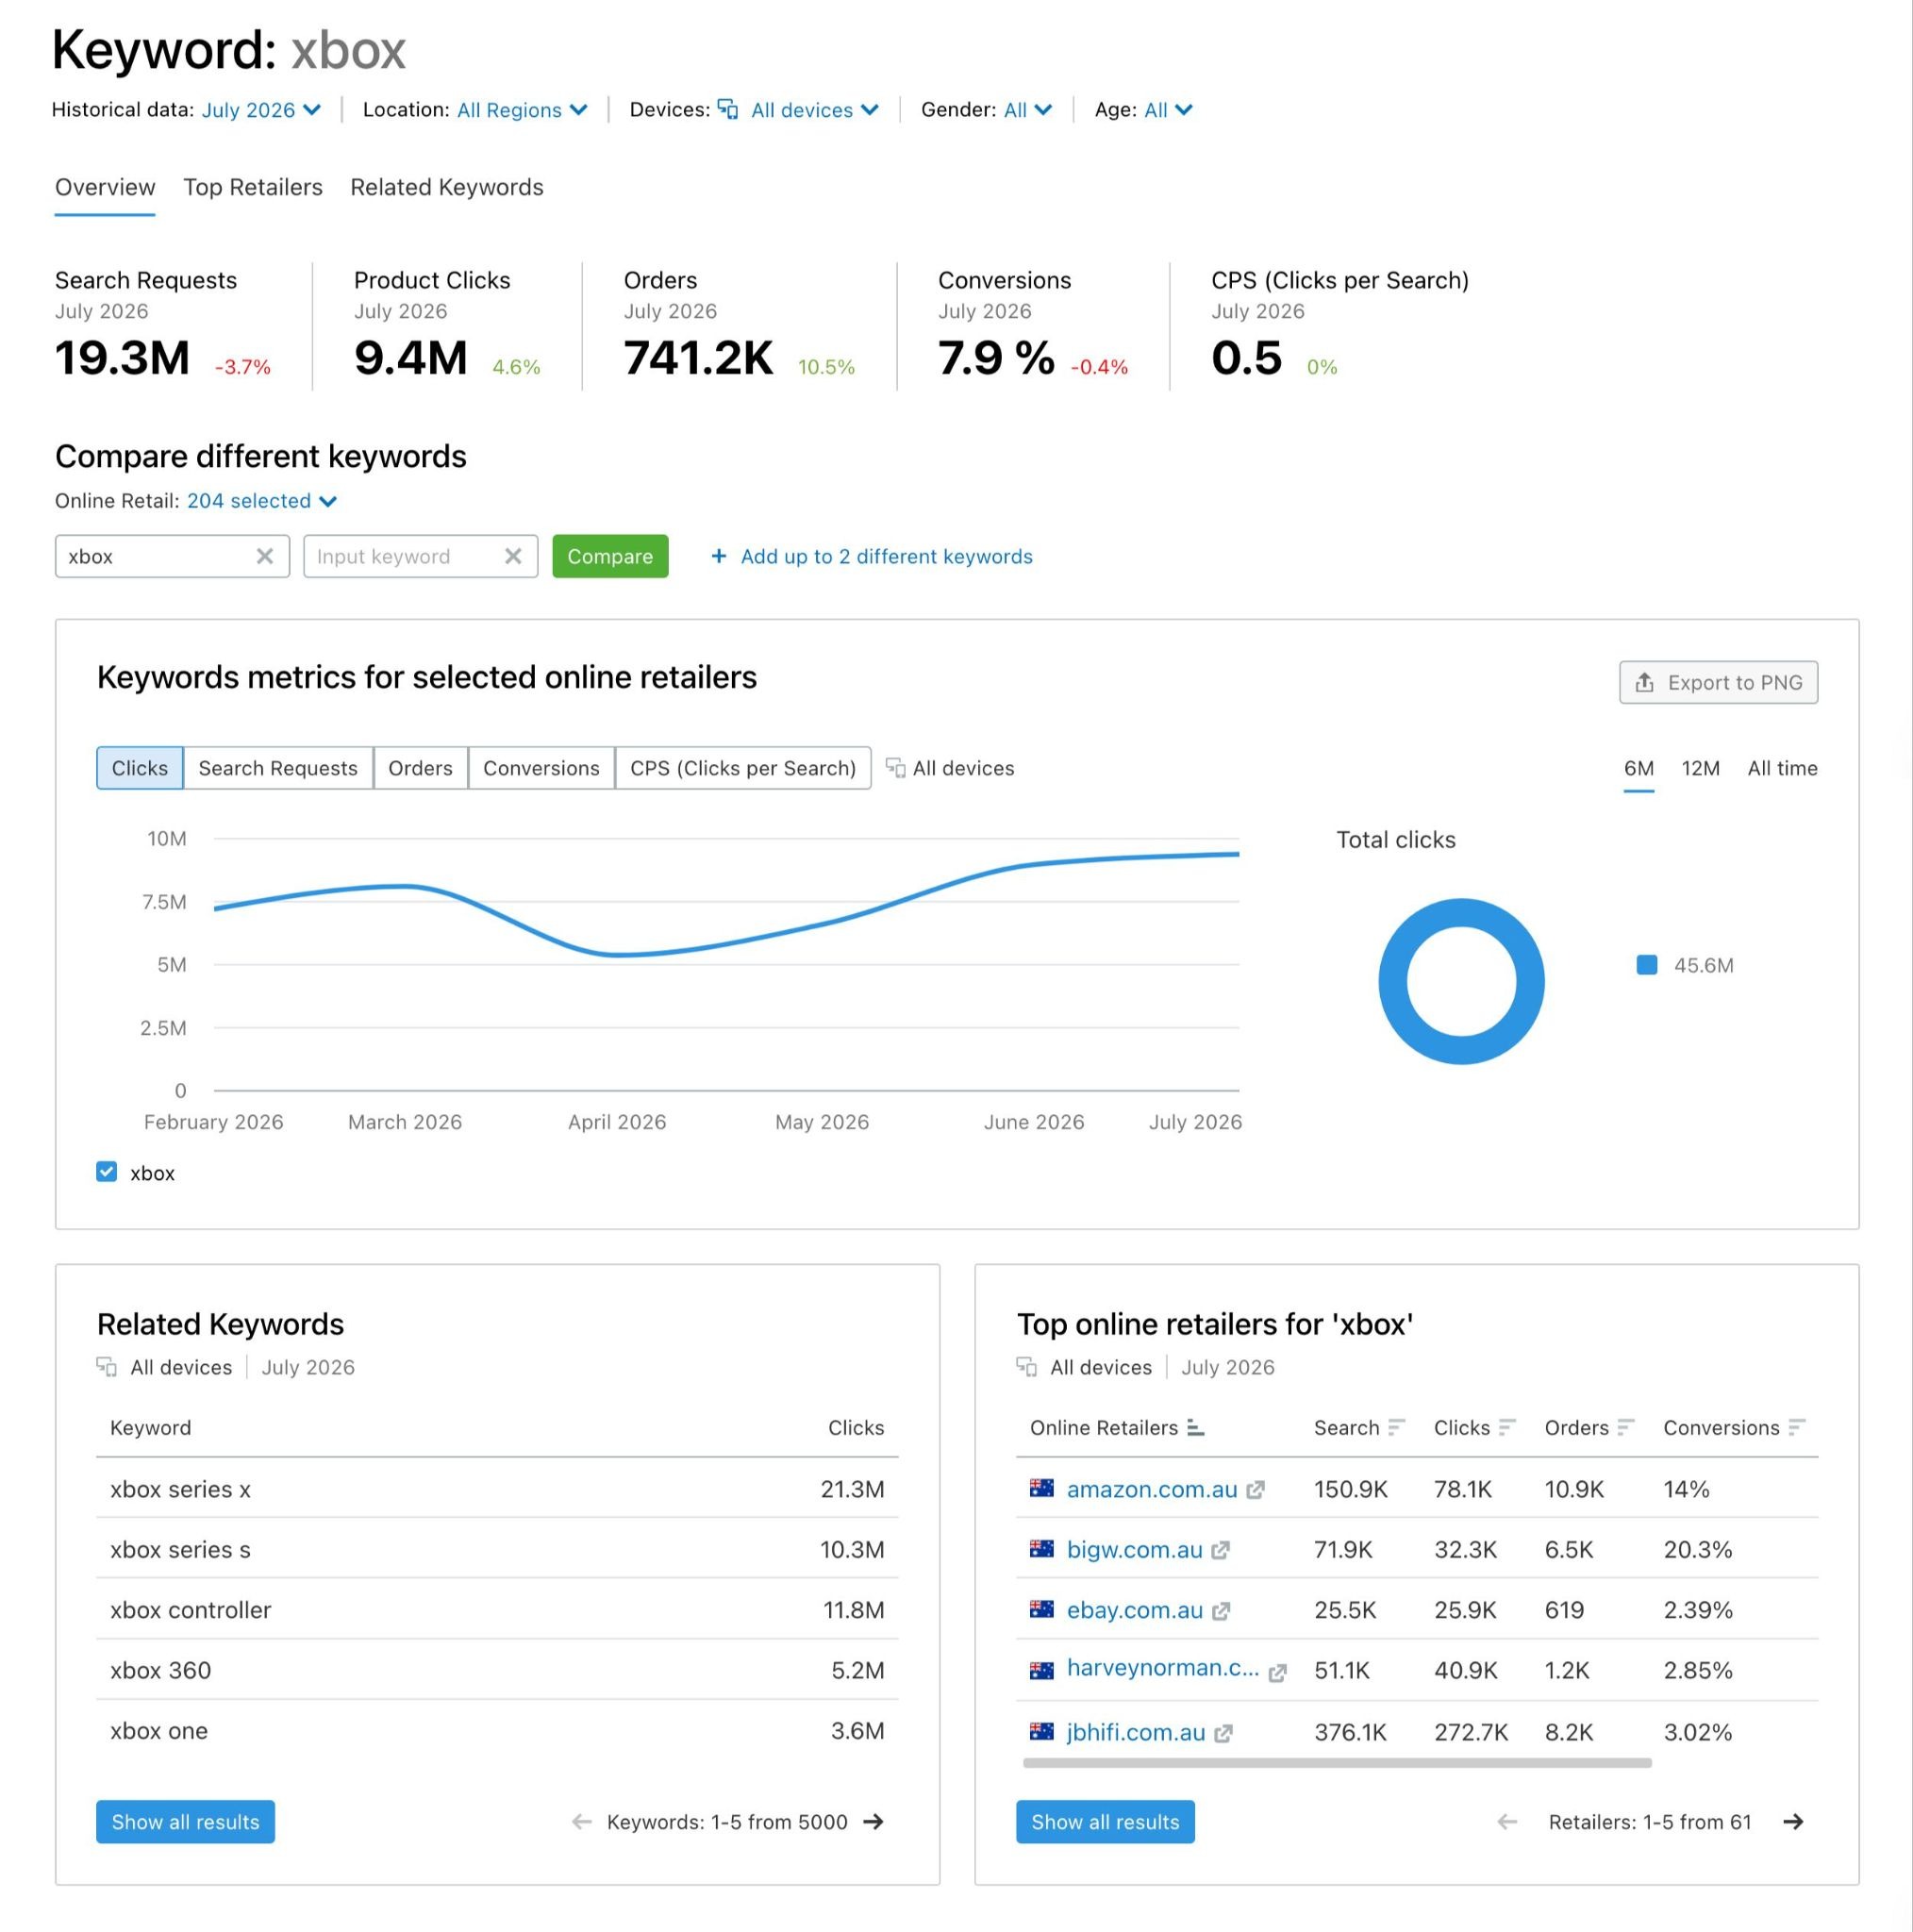Open Location All Regions dropdown

522,110
